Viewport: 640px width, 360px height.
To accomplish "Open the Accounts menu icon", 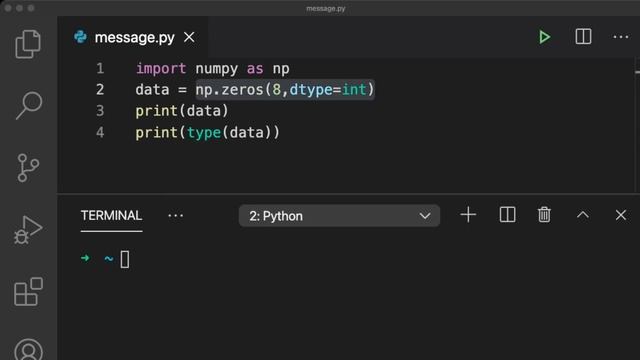I will pyautogui.click(x=28, y=349).
